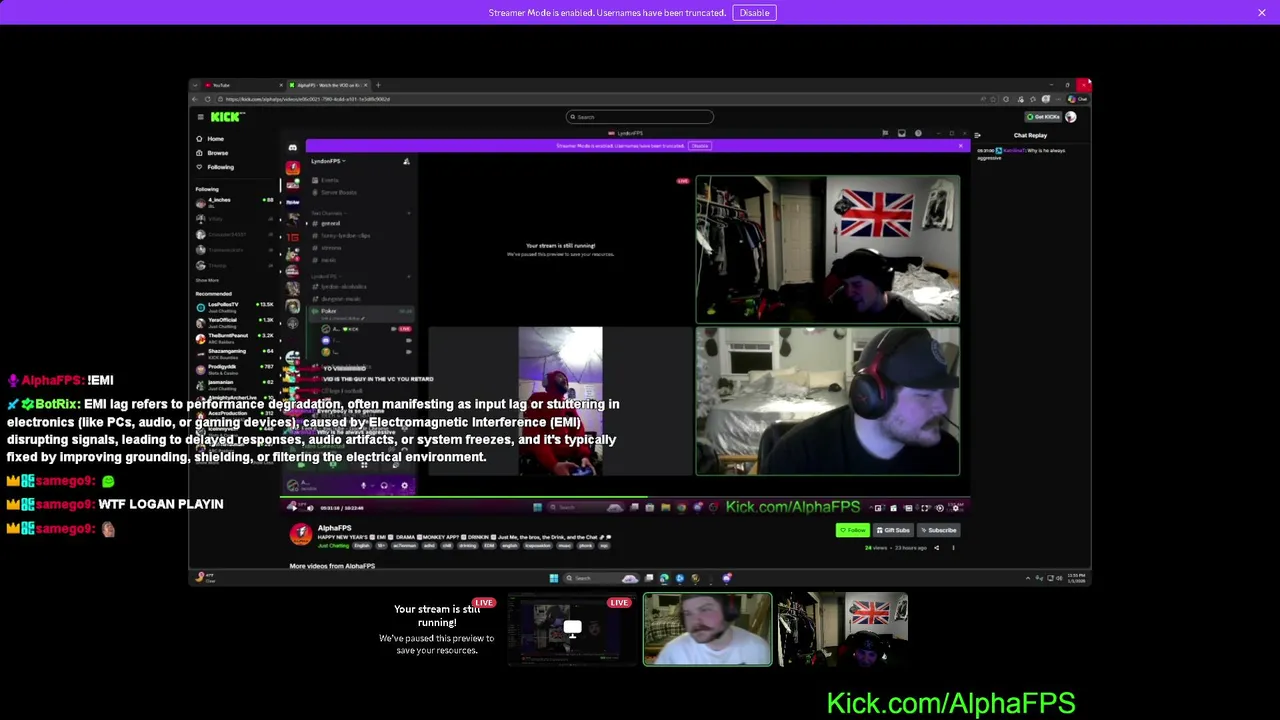The image size is (1280, 720).
Task: Click the KICK logo
Action: (x=227, y=117)
